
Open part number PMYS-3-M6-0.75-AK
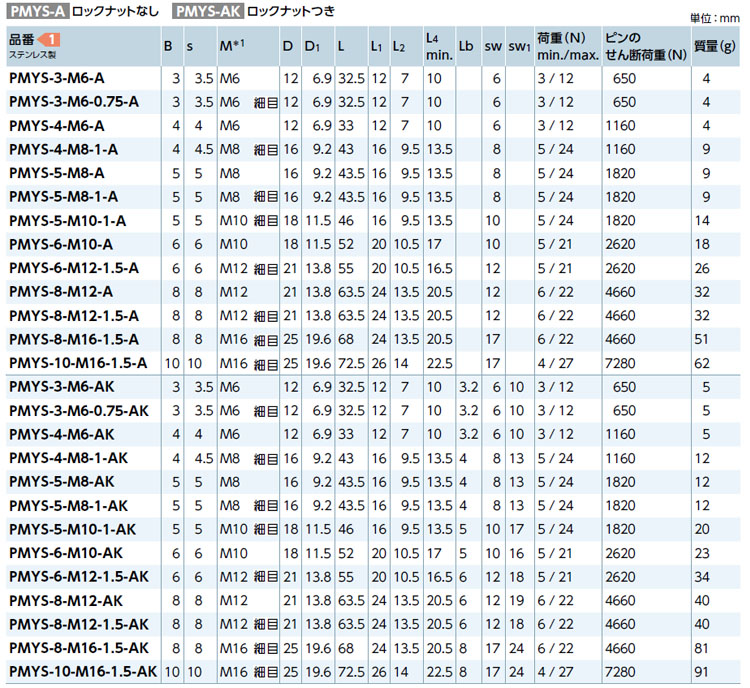tap(78, 410)
